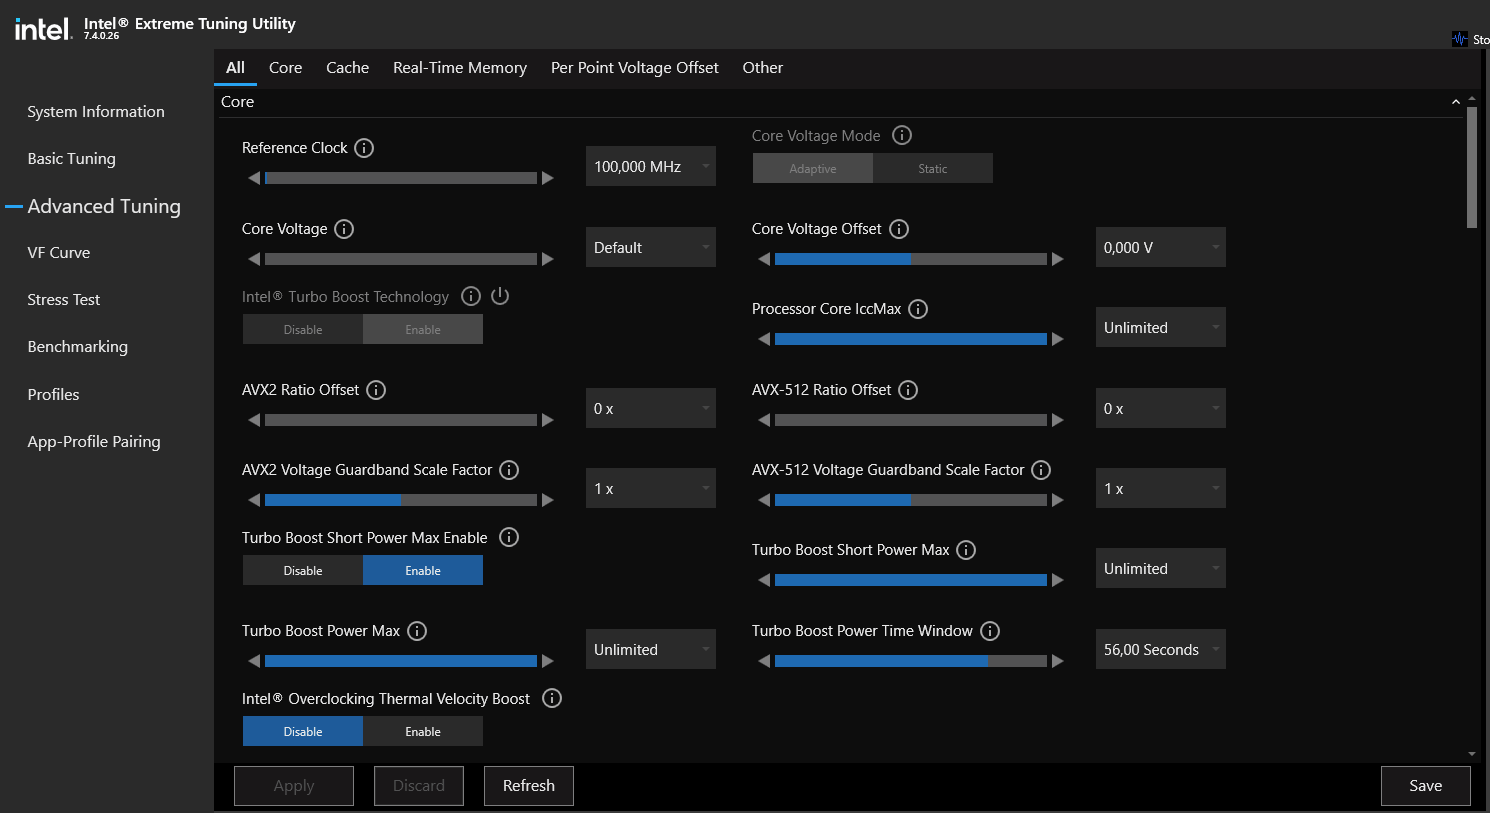The height and width of the screenshot is (813, 1490).
Task: Open Core Voltage Mode info icon
Action: pyautogui.click(x=902, y=135)
